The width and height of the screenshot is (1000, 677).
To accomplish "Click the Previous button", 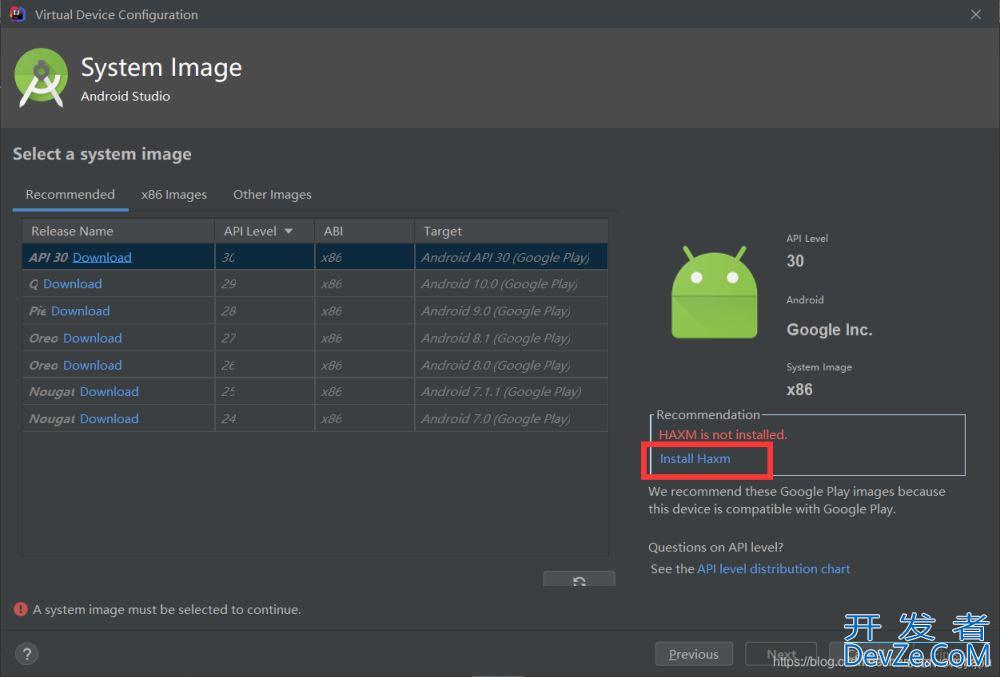I will (x=694, y=654).
